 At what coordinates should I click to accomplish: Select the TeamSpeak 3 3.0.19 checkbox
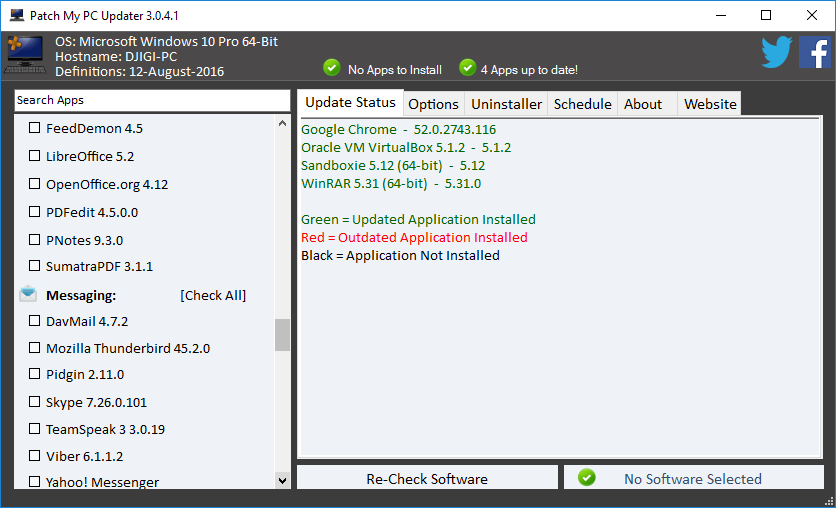[x=34, y=428]
